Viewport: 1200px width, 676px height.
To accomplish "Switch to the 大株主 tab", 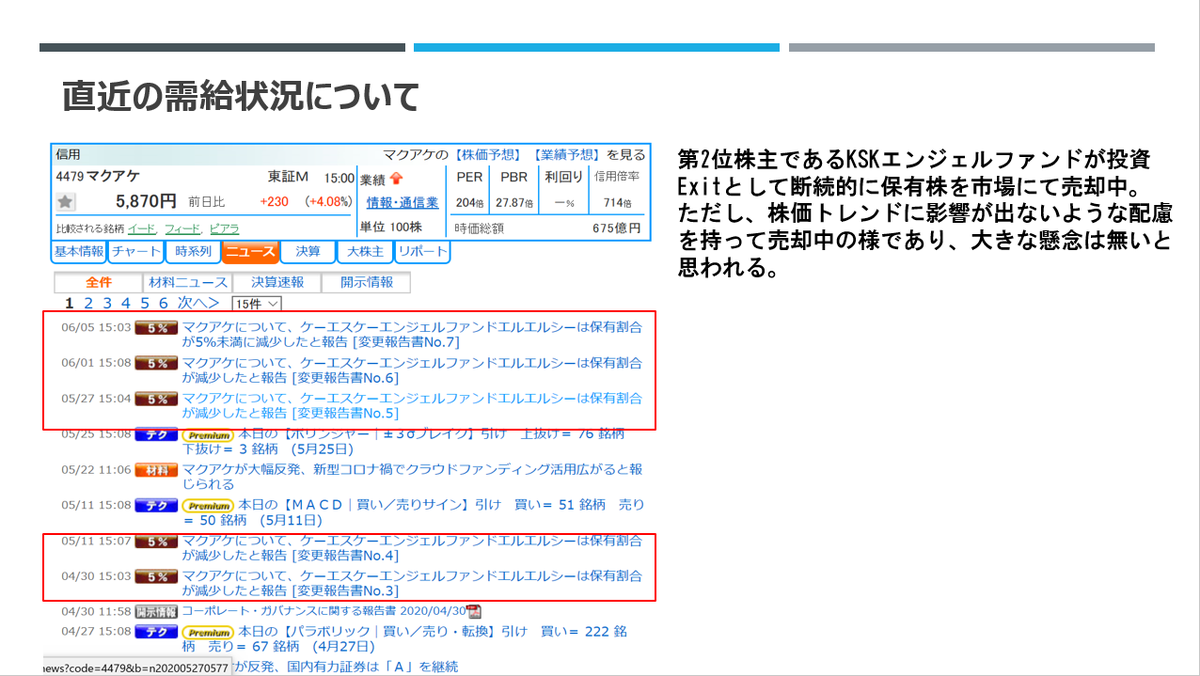I will click(365, 252).
